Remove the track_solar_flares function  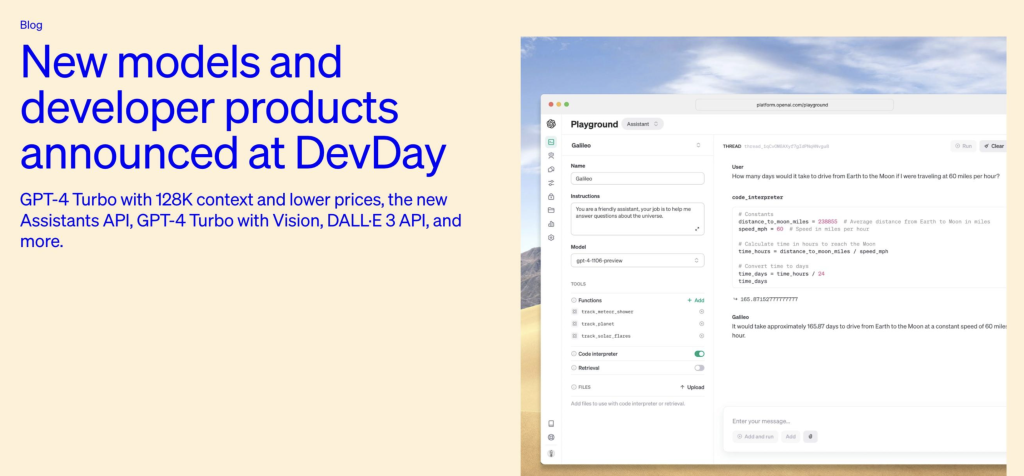[701, 336]
